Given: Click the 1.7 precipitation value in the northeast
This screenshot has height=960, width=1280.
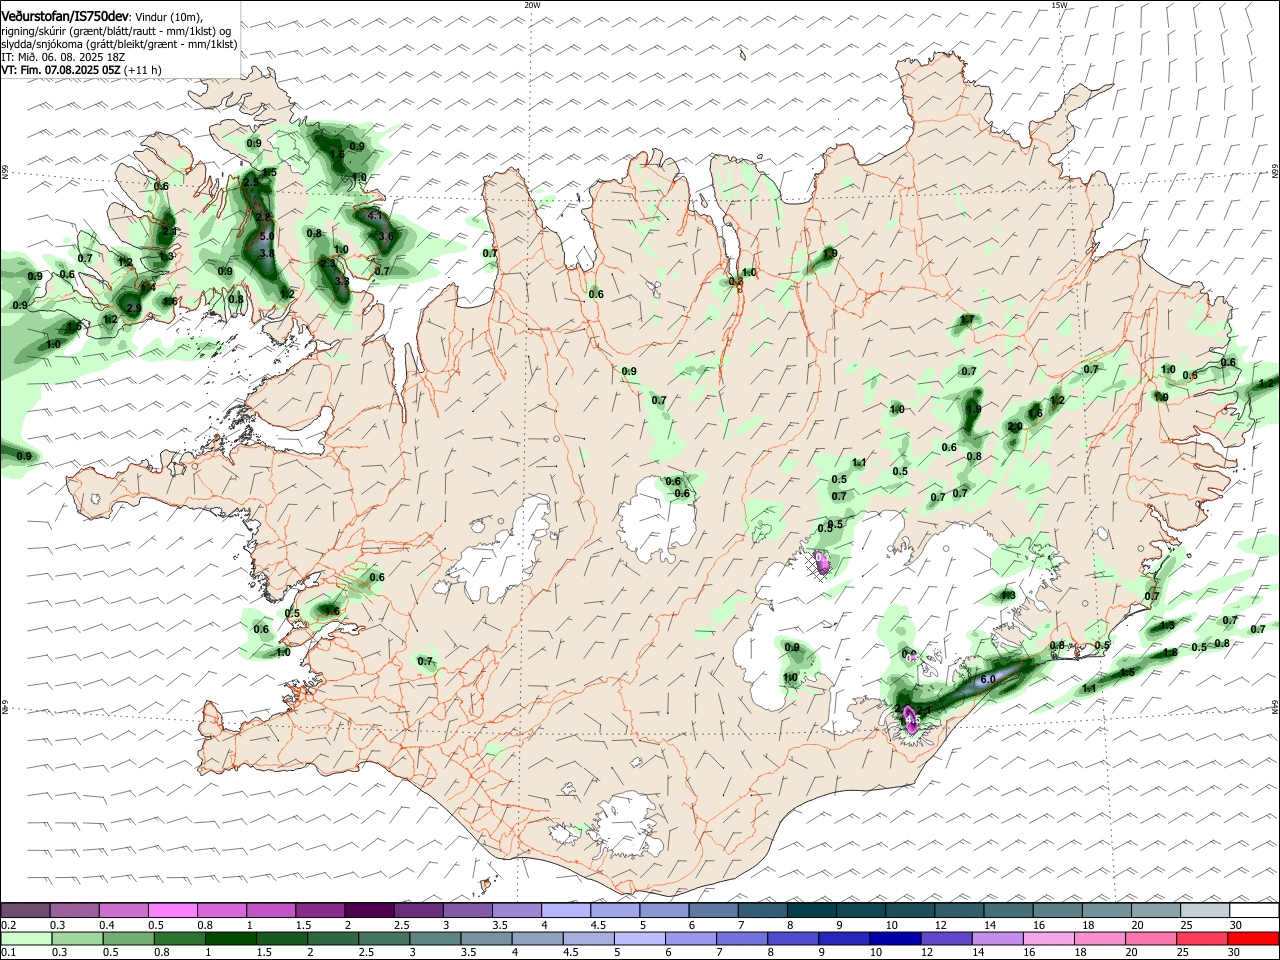Looking at the screenshot, I should (x=967, y=320).
